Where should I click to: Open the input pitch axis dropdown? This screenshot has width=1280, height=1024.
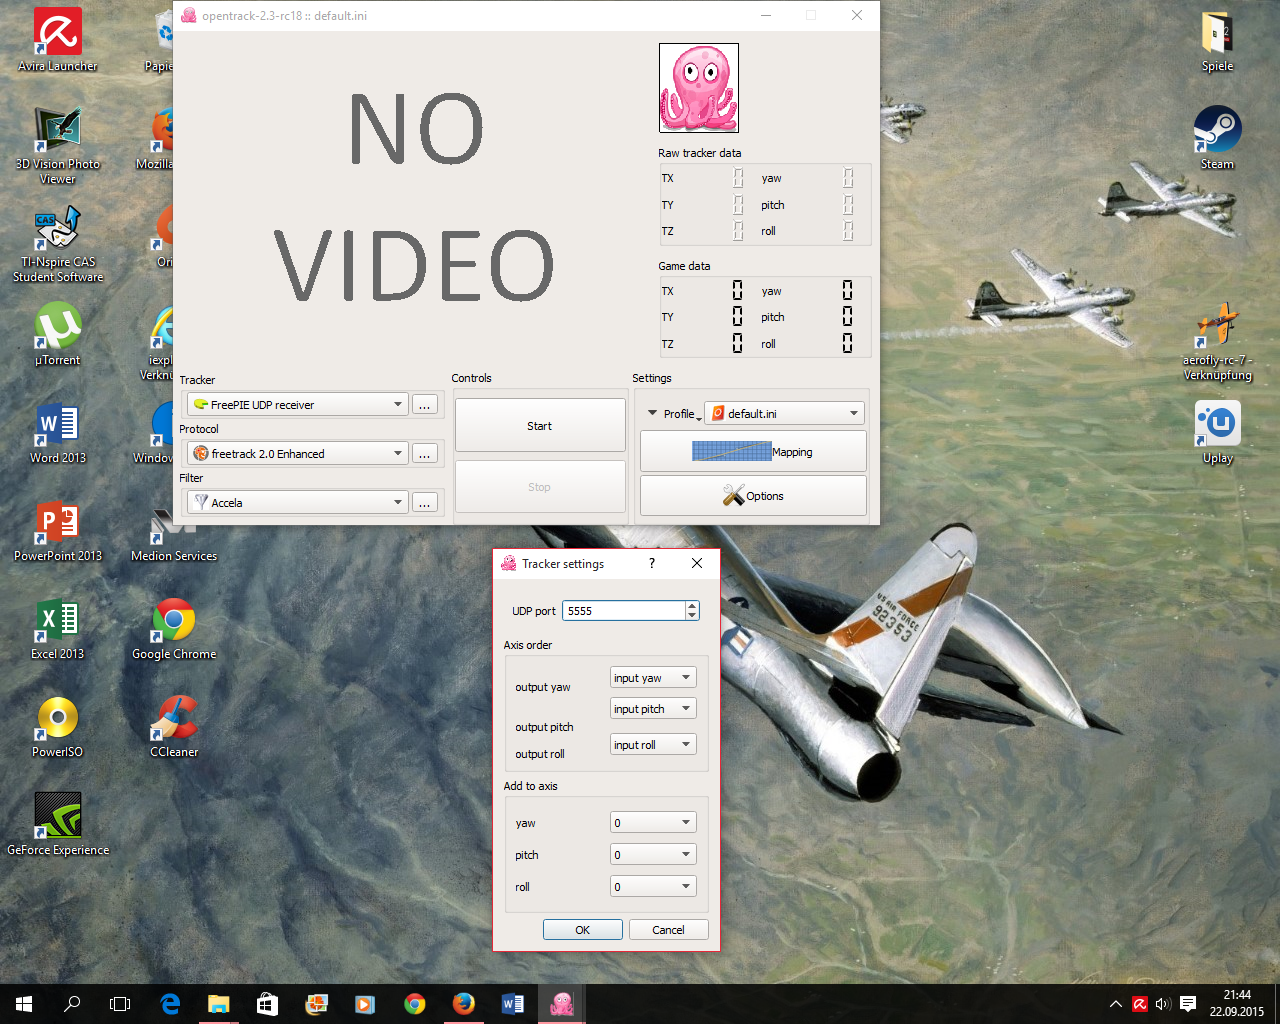coord(653,709)
